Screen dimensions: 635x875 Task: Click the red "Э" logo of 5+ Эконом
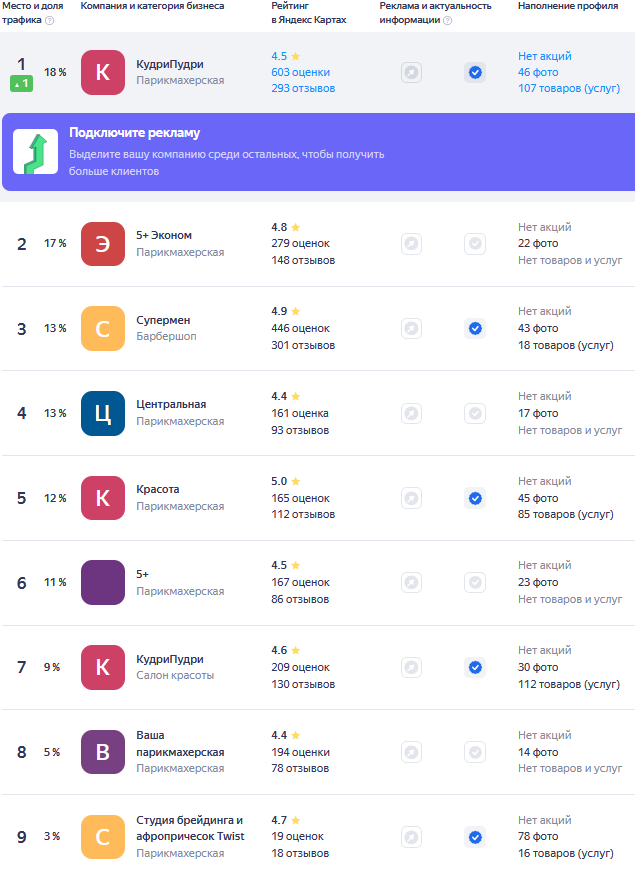click(103, 243)
